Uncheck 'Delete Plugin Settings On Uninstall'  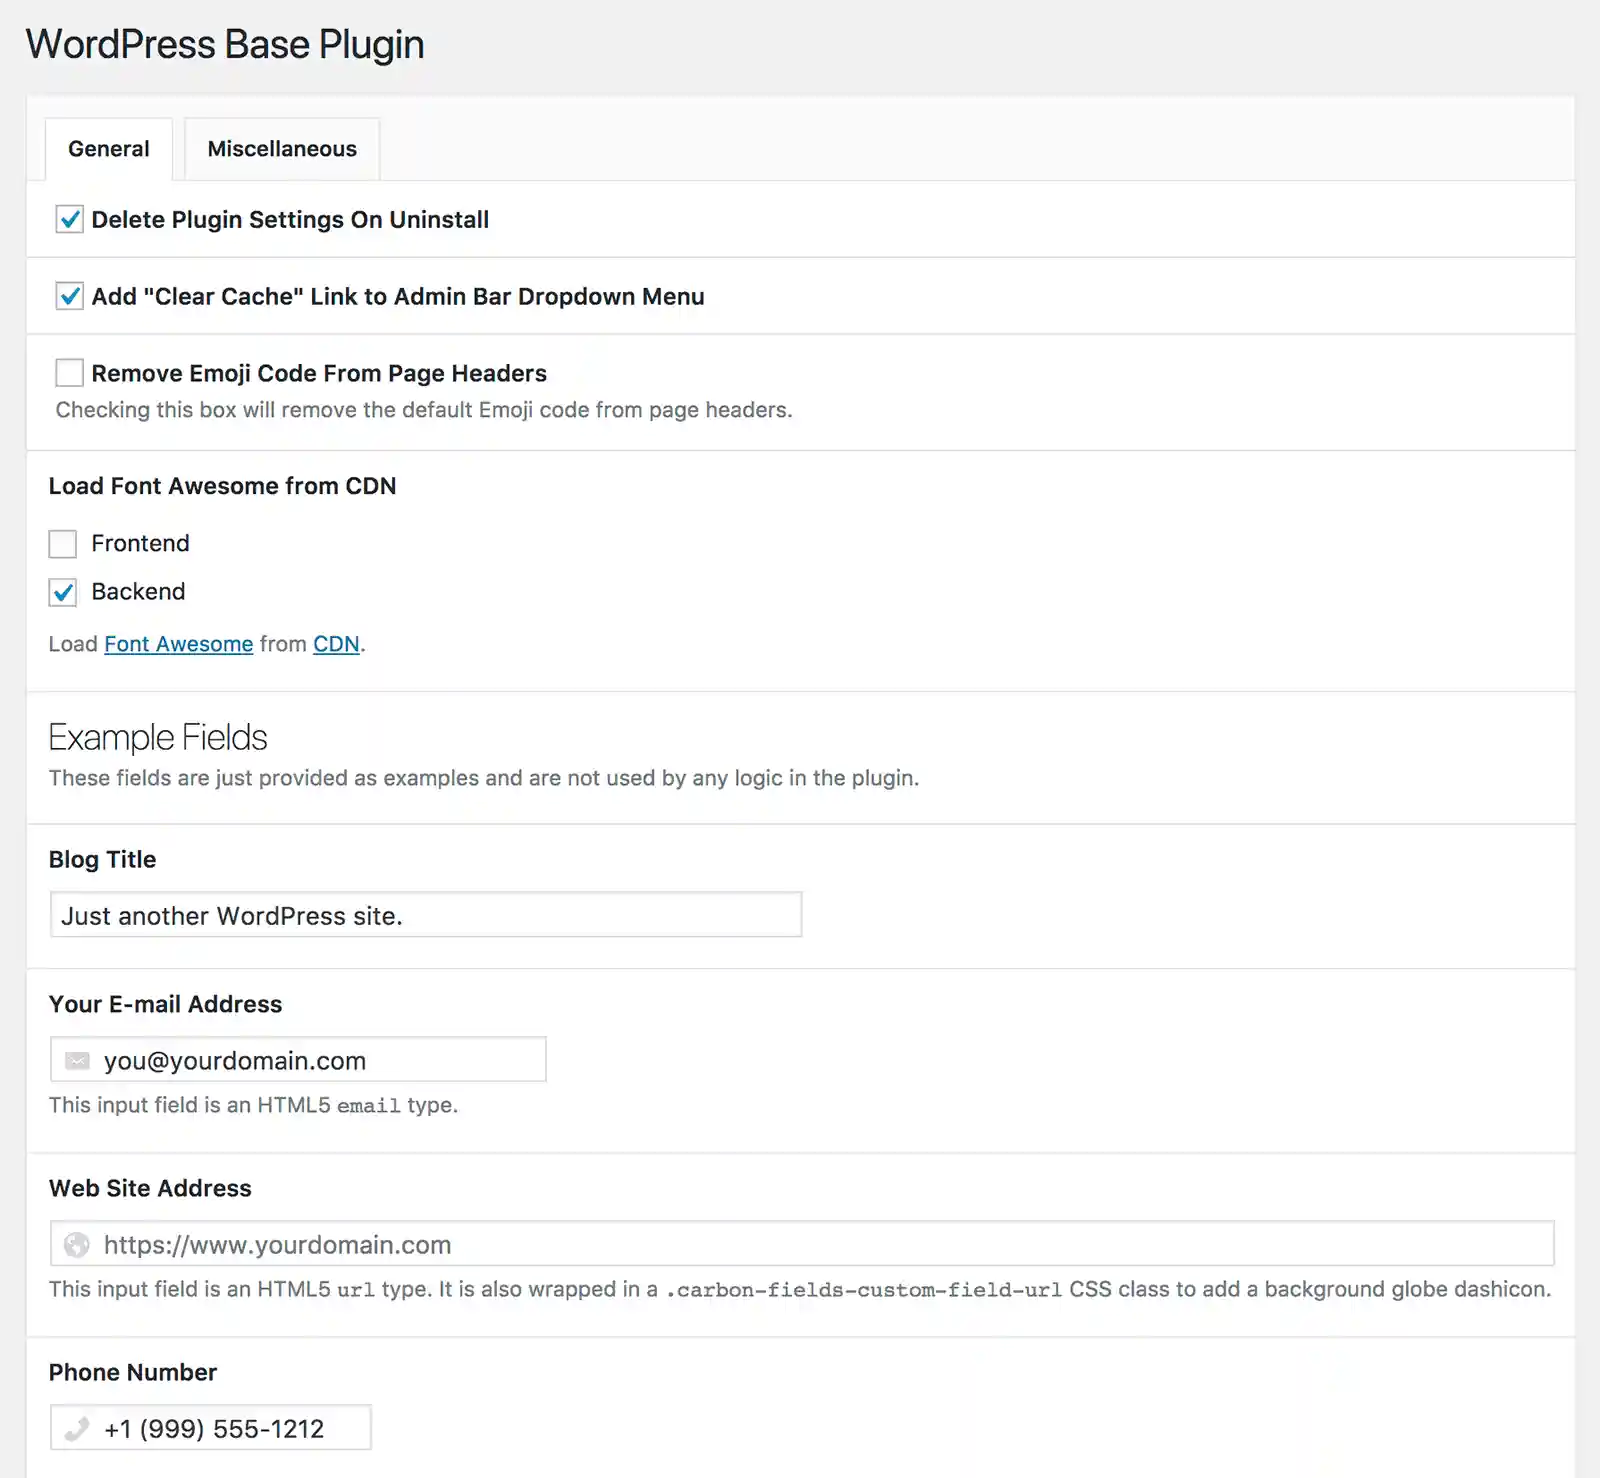pos(68,219)
